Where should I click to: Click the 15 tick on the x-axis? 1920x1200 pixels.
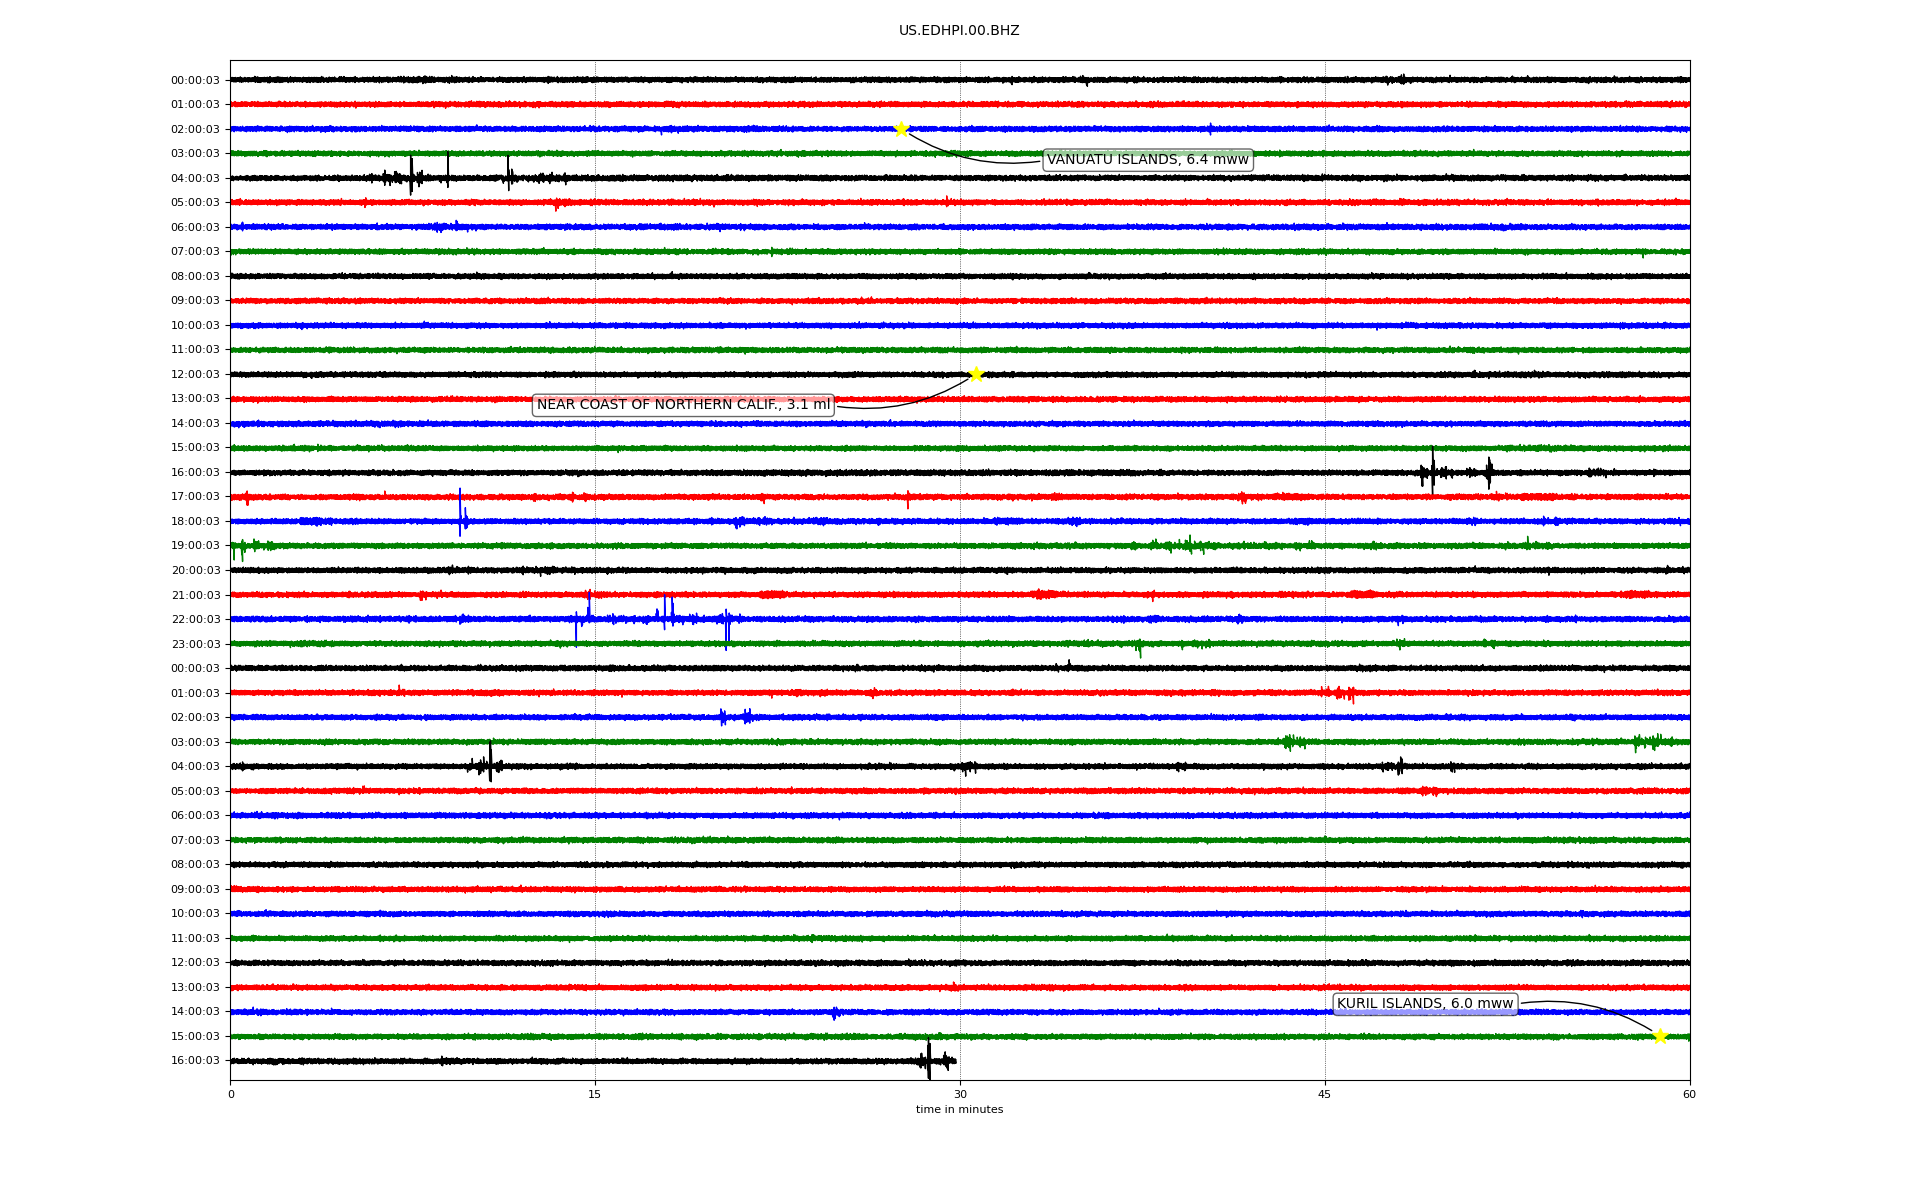pyautogui.click(x=595, y=1095)
